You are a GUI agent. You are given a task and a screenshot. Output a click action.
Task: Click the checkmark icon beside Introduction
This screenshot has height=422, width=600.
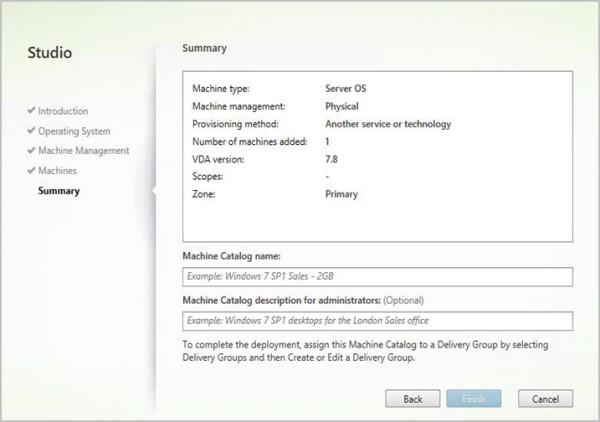(31, 111)
